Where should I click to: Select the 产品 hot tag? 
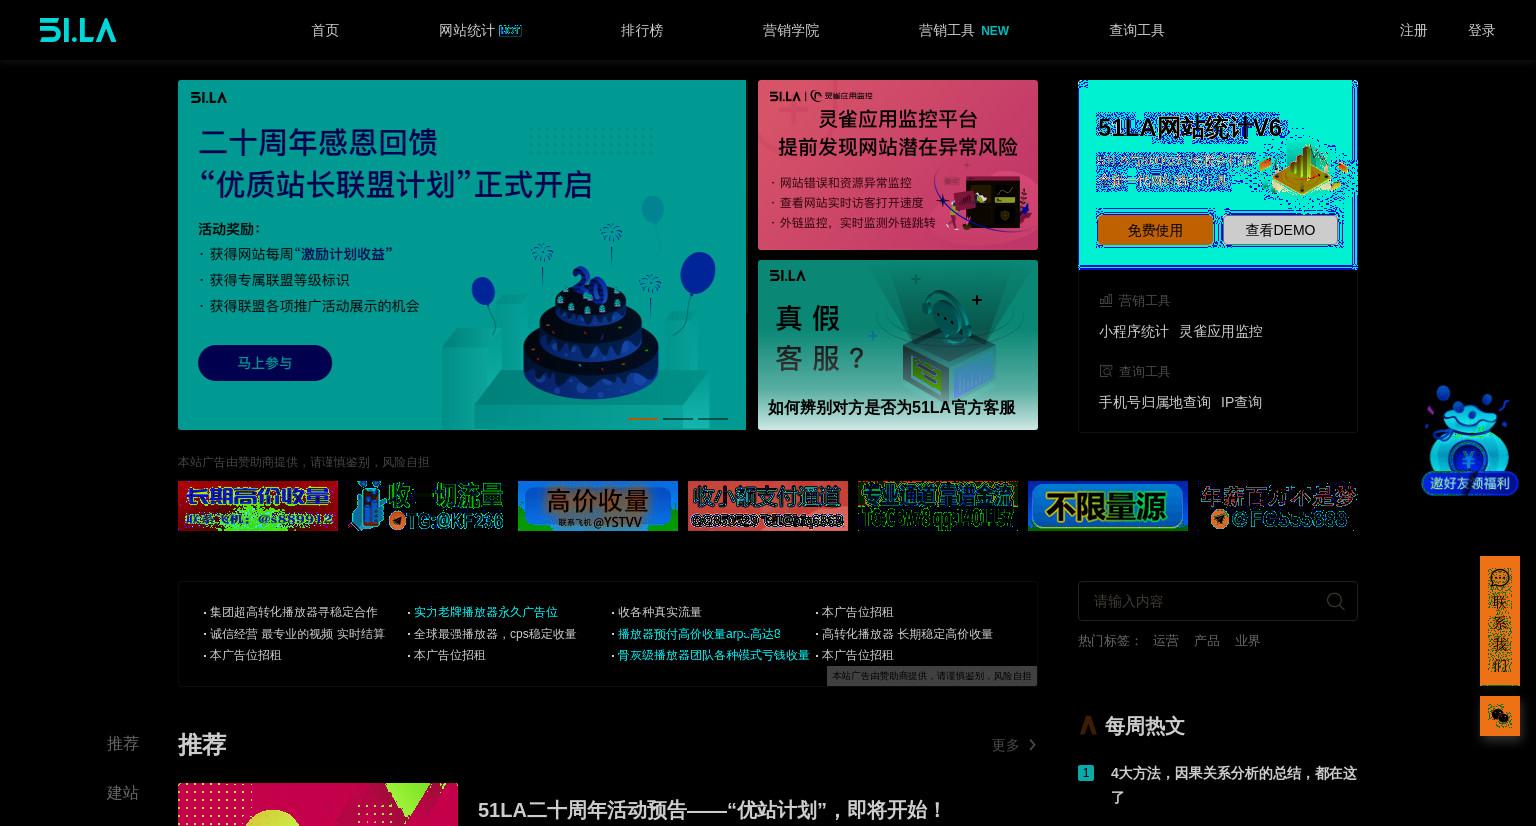click(1207, 640)
